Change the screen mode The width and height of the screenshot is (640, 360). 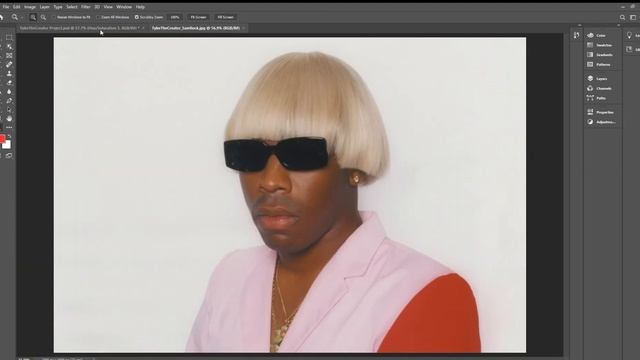tap(9, 156)
